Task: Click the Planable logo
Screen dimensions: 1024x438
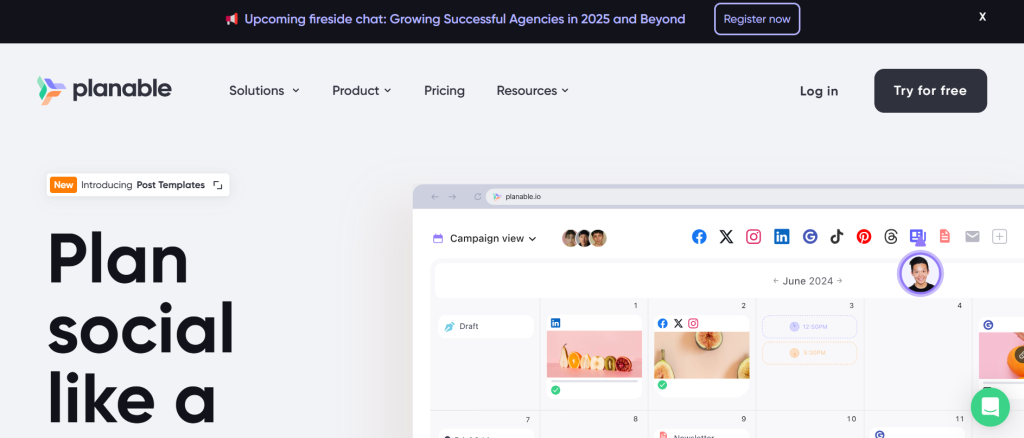Action: [104, 90]
